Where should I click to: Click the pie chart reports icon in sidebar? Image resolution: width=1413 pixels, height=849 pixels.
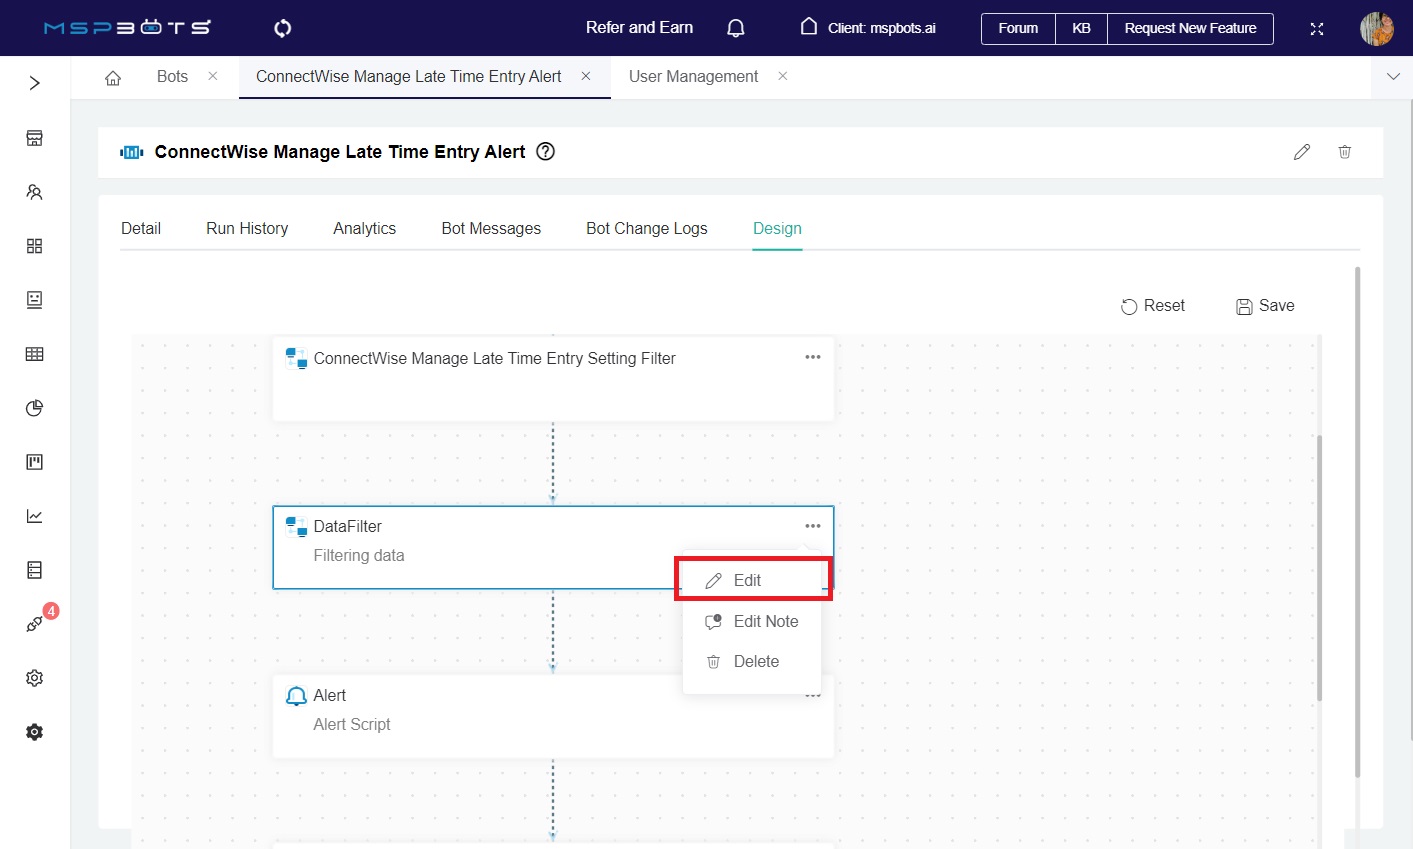[34, 408]
